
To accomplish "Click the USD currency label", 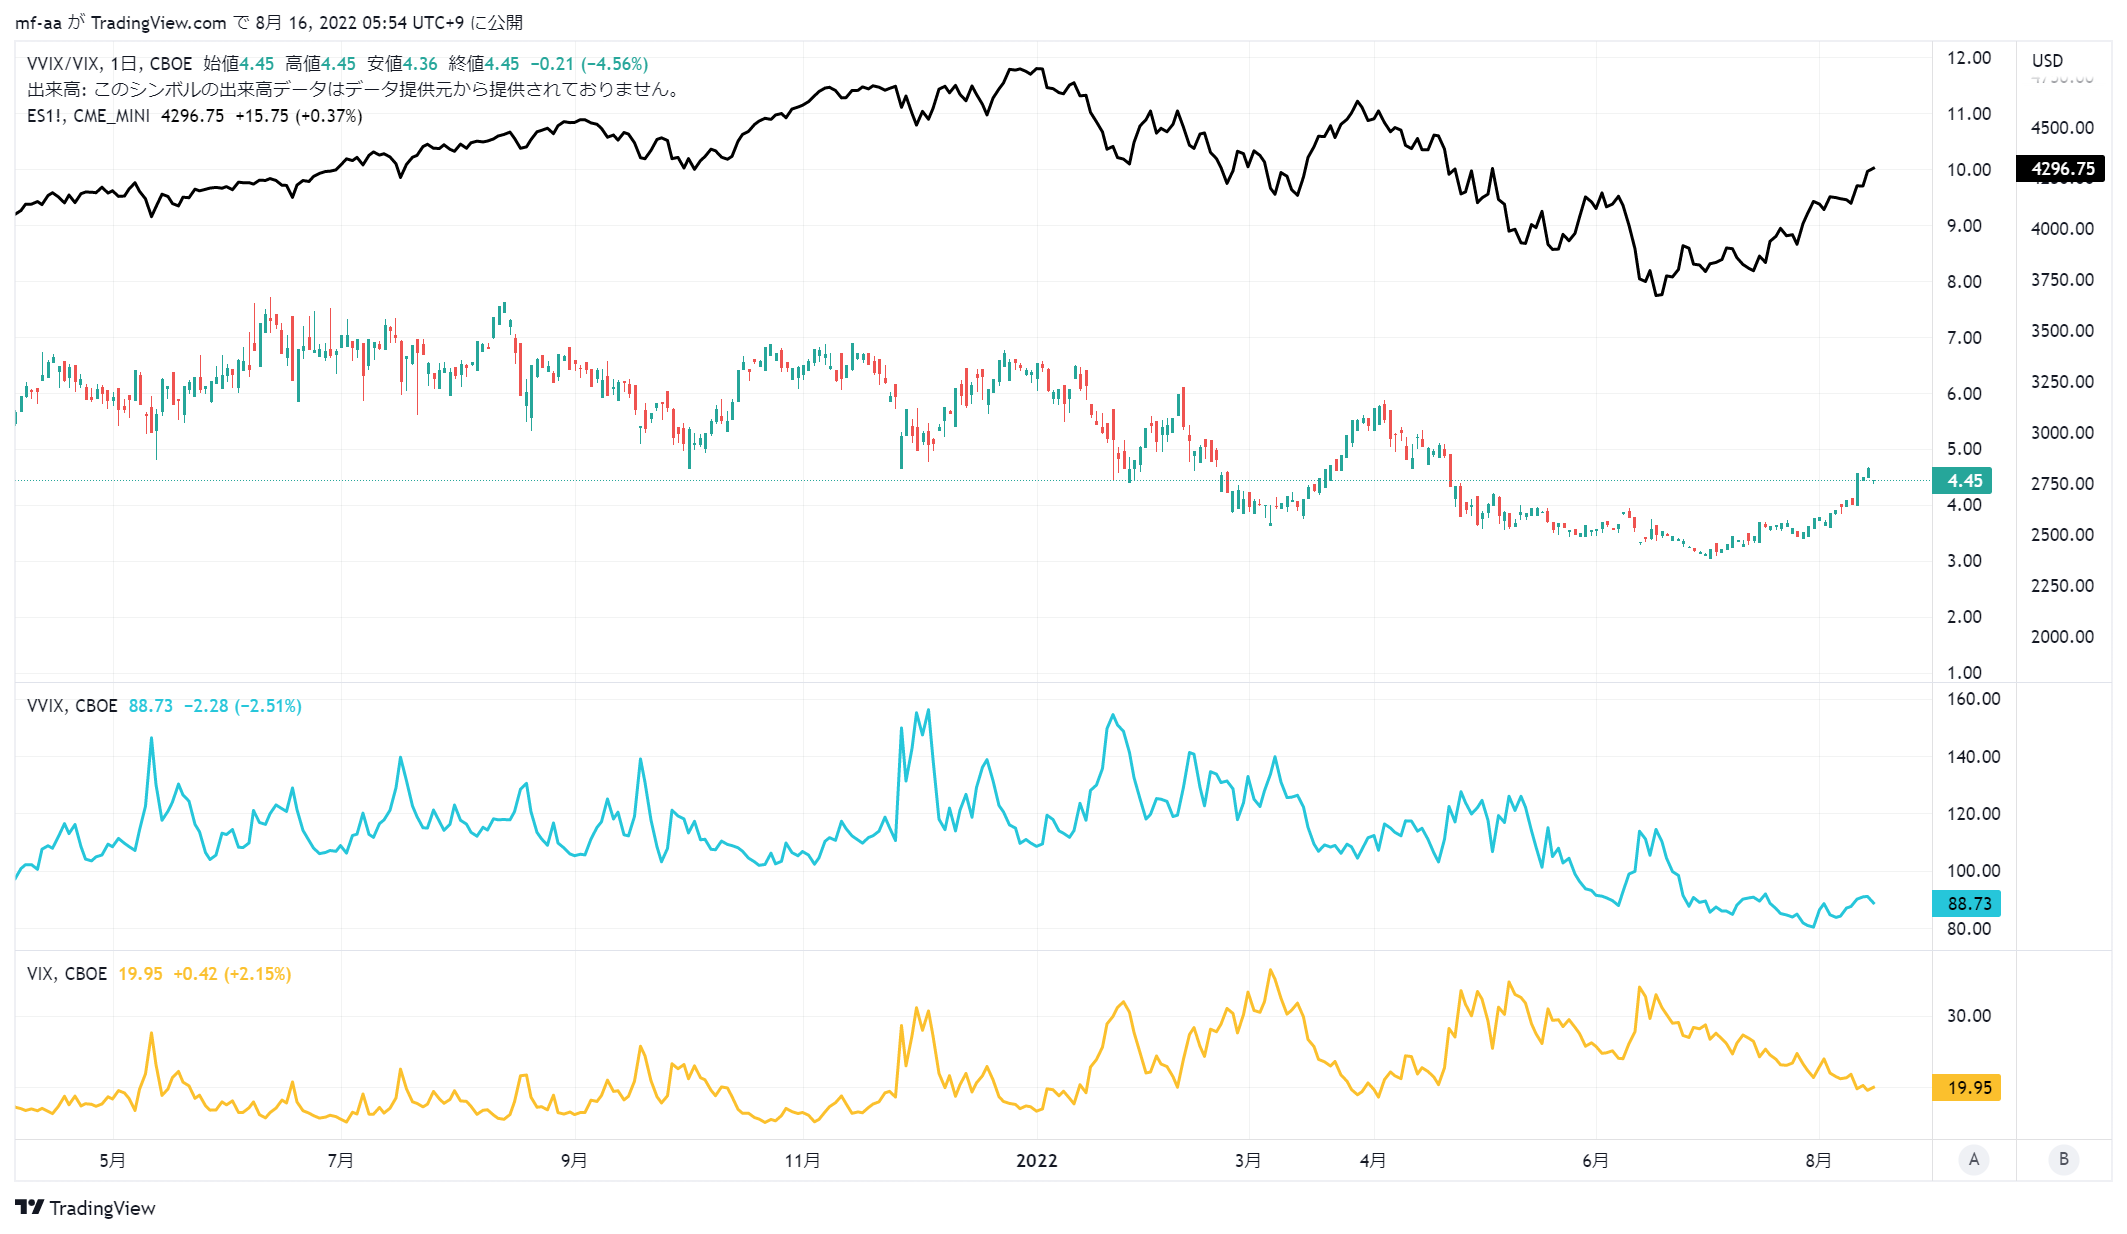I will [x=2047, y=60].
